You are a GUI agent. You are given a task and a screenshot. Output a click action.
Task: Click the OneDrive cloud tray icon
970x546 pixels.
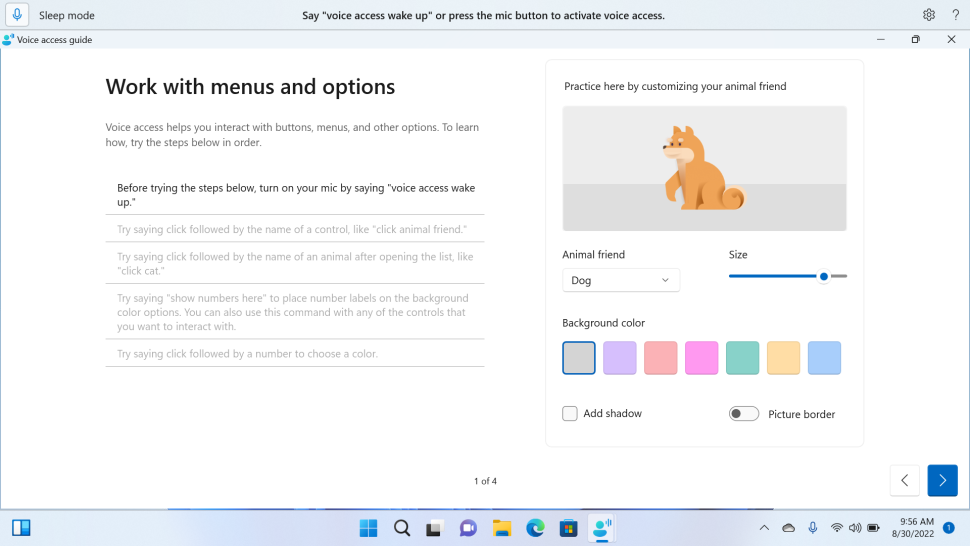[x=788, y=528]
